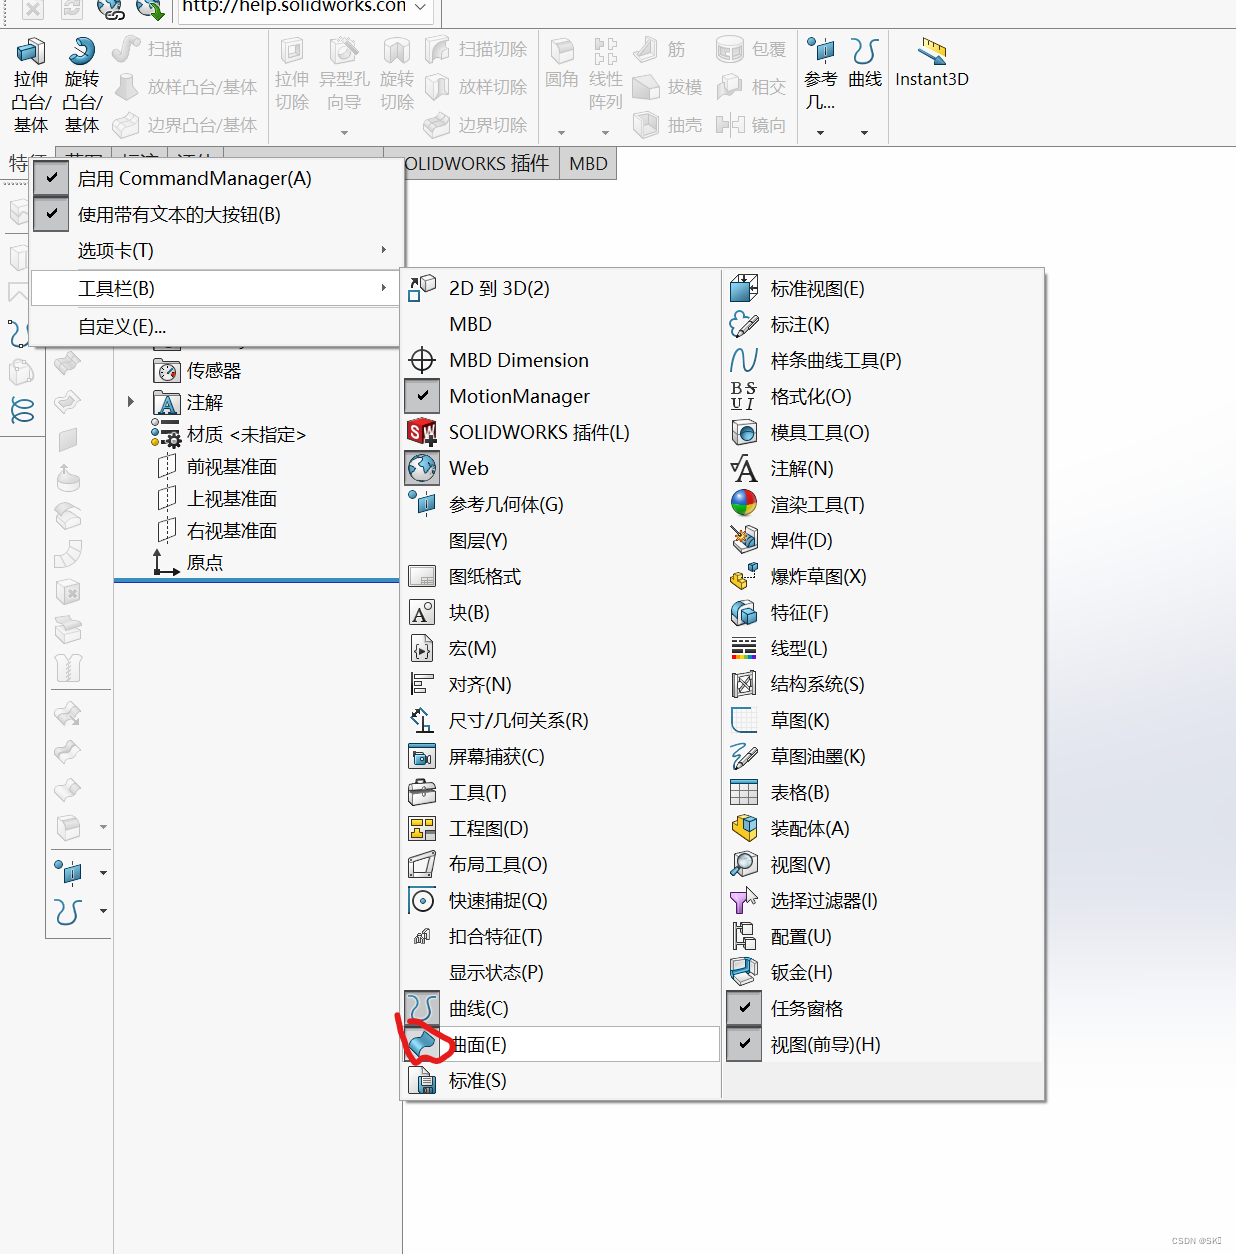Screen dimensions: 1236x1254
Task: Toggle 草图(K) sketch toolbar
Action: click(x=883, y=720)
